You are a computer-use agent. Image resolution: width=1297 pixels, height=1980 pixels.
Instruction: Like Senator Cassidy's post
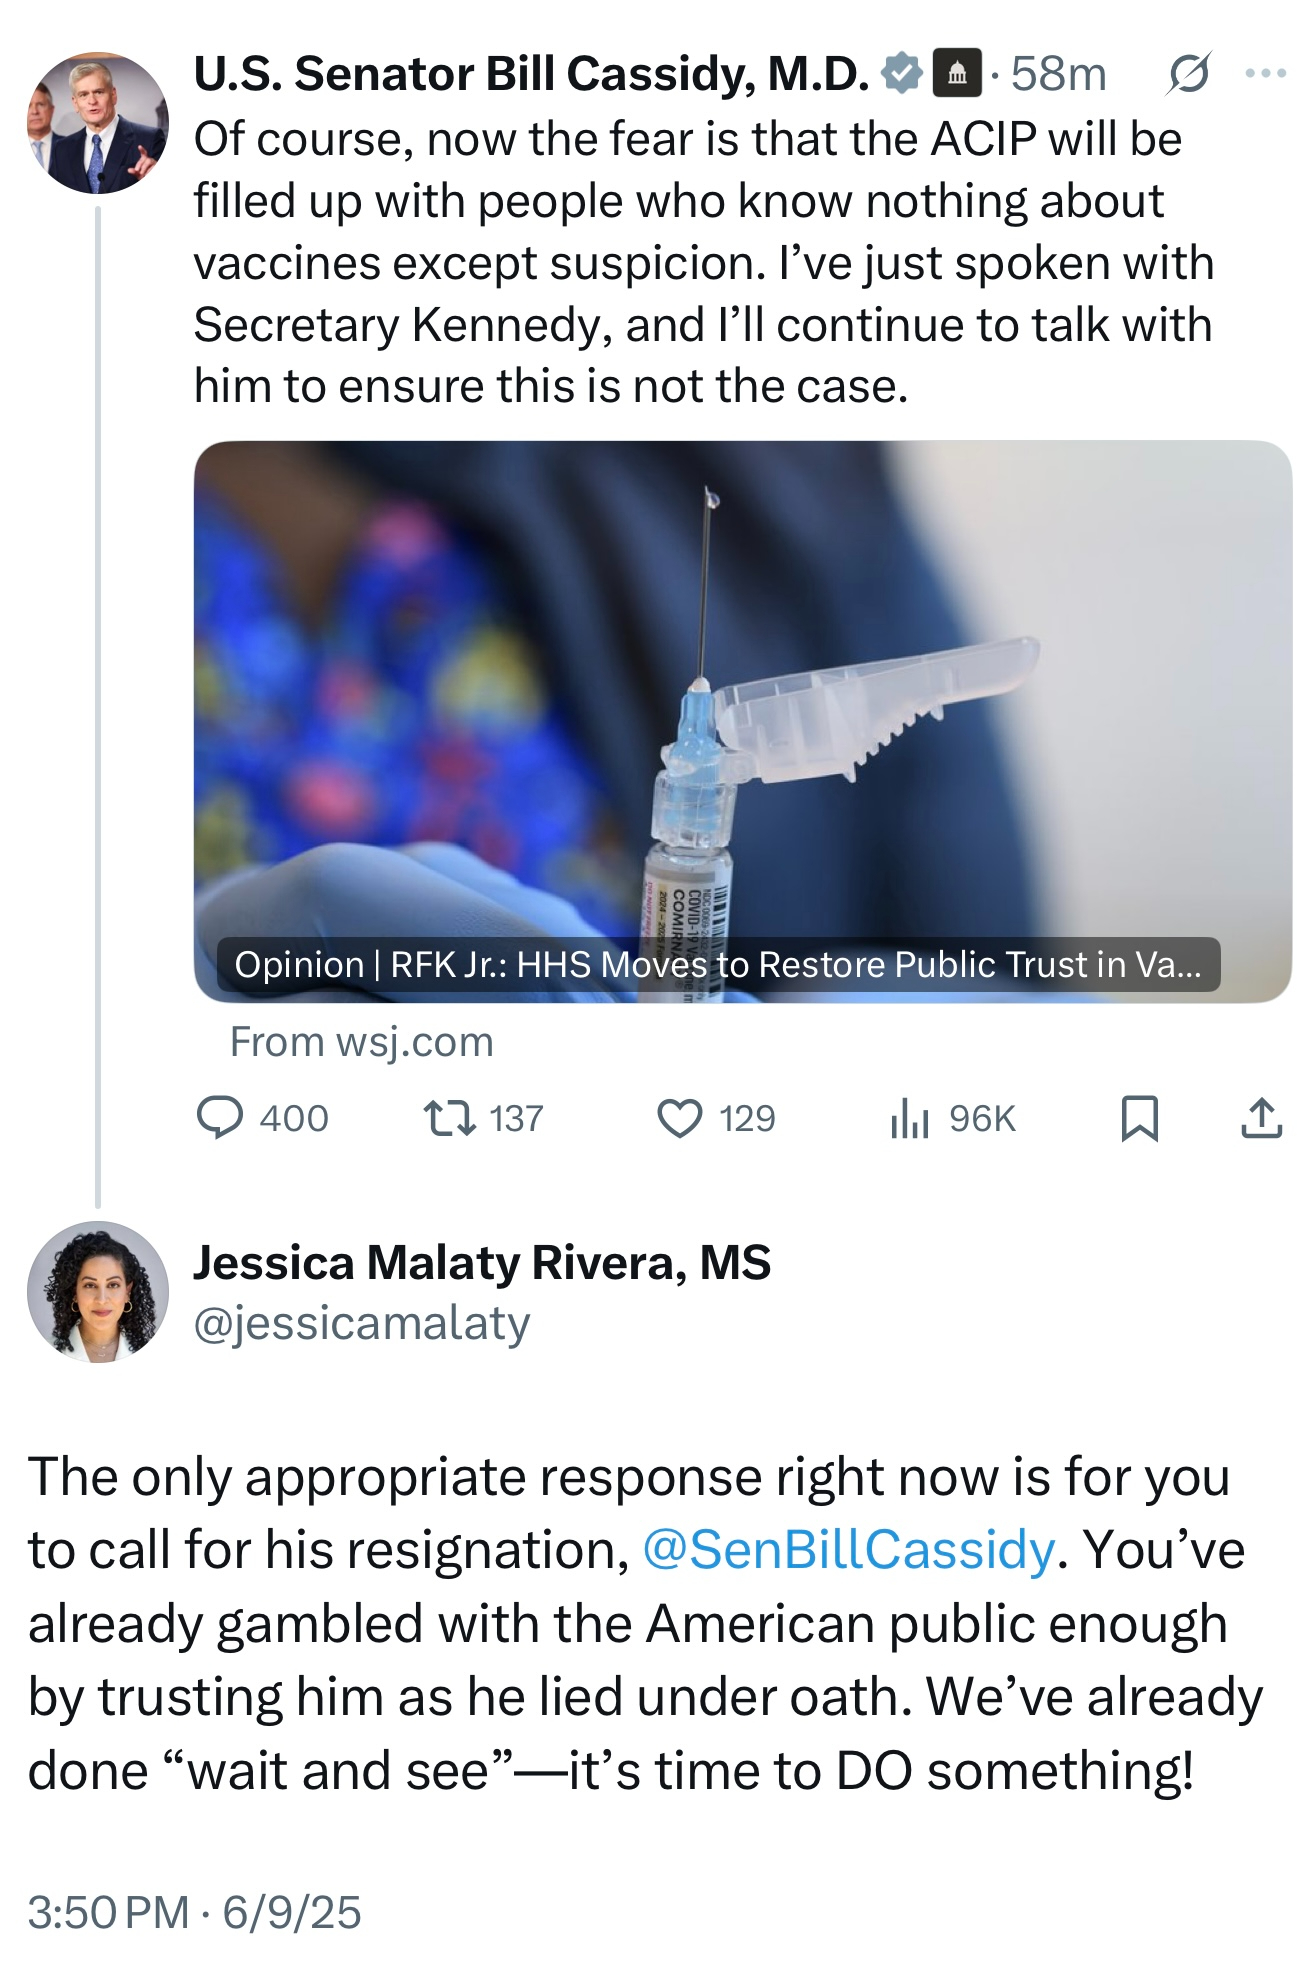click(x=680, y=1118)
